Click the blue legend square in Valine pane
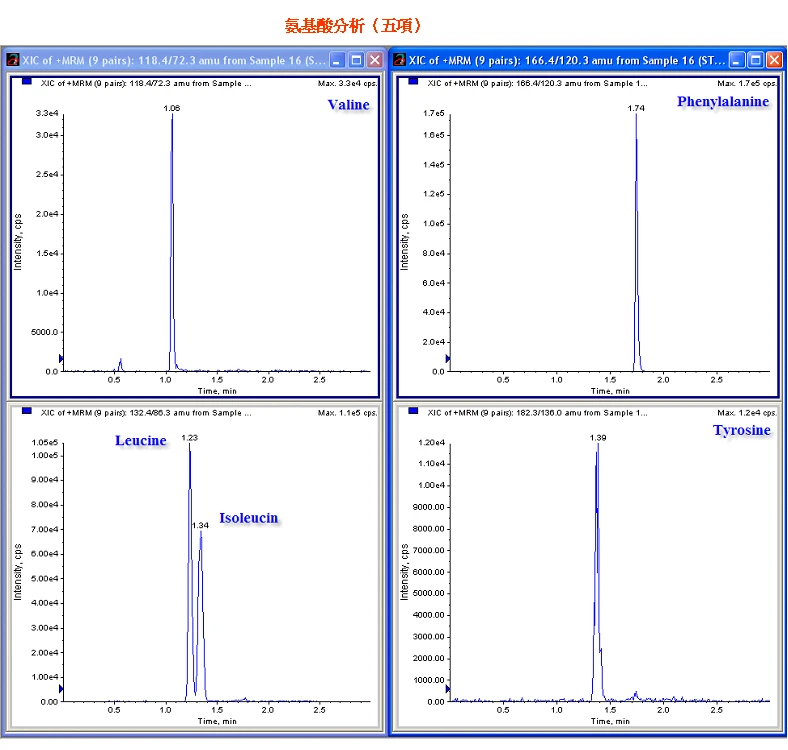The width and height of the screenshot is (788, 750). coord(25,82)
